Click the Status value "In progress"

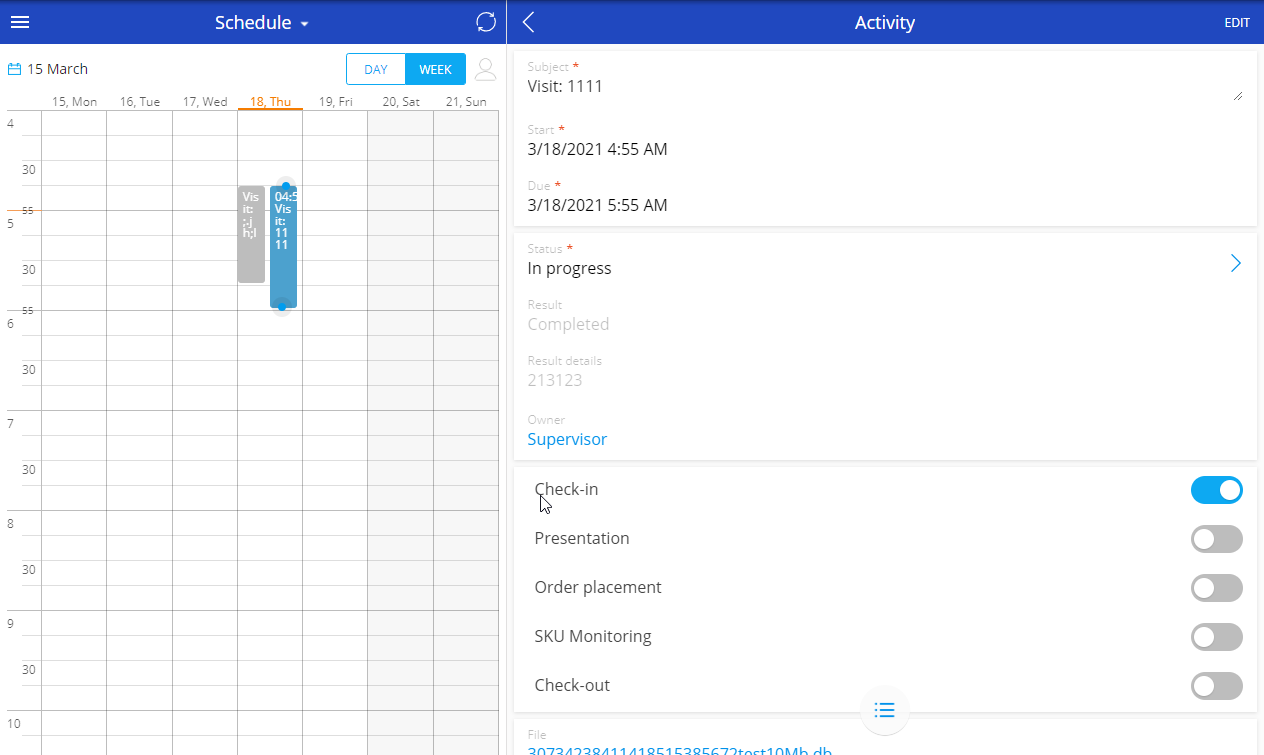click(569, 268)
